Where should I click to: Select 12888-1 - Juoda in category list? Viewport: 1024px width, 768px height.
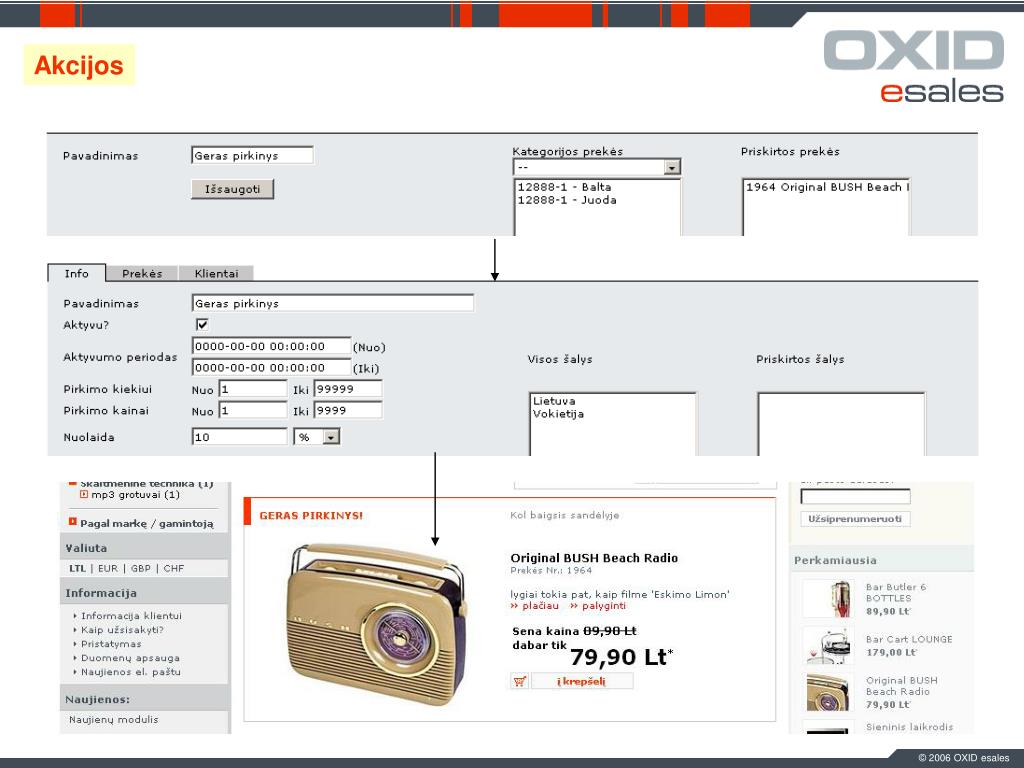click(567, 200)
